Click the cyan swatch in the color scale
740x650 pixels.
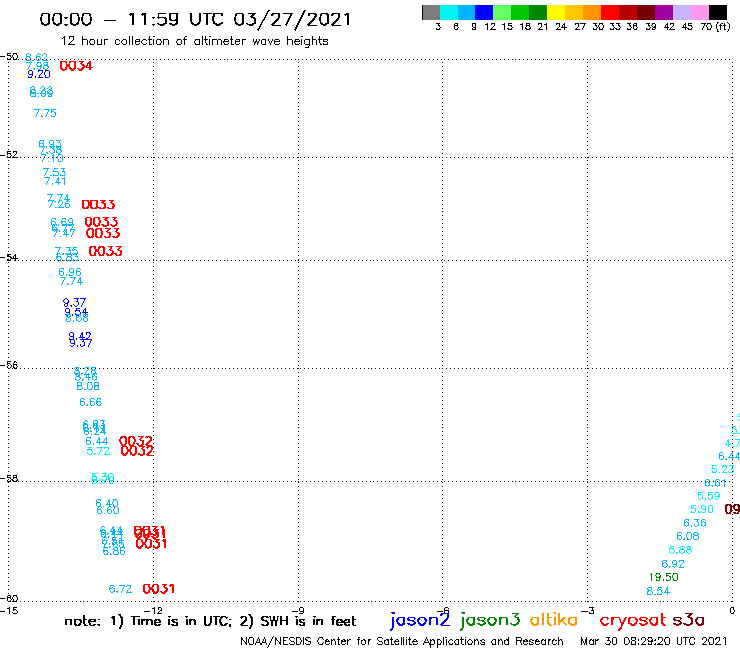[449, 12]
